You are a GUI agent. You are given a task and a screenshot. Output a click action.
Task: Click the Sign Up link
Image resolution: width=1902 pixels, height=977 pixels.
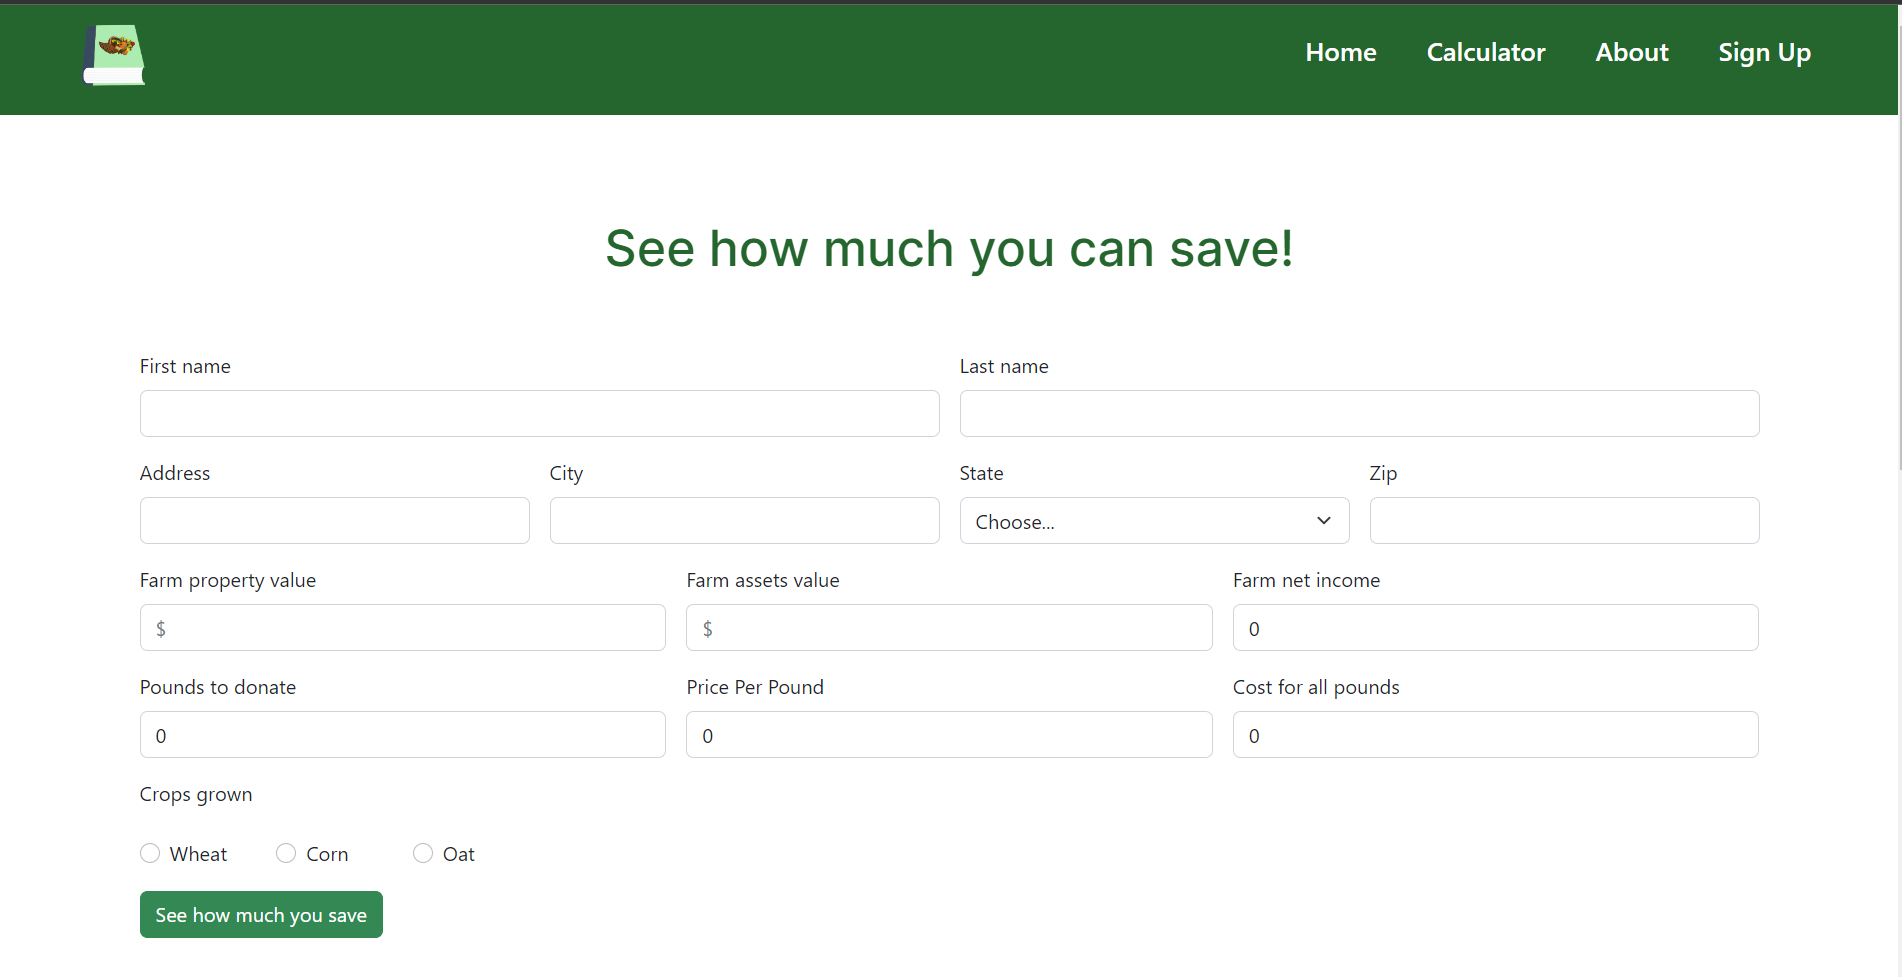1764,52
